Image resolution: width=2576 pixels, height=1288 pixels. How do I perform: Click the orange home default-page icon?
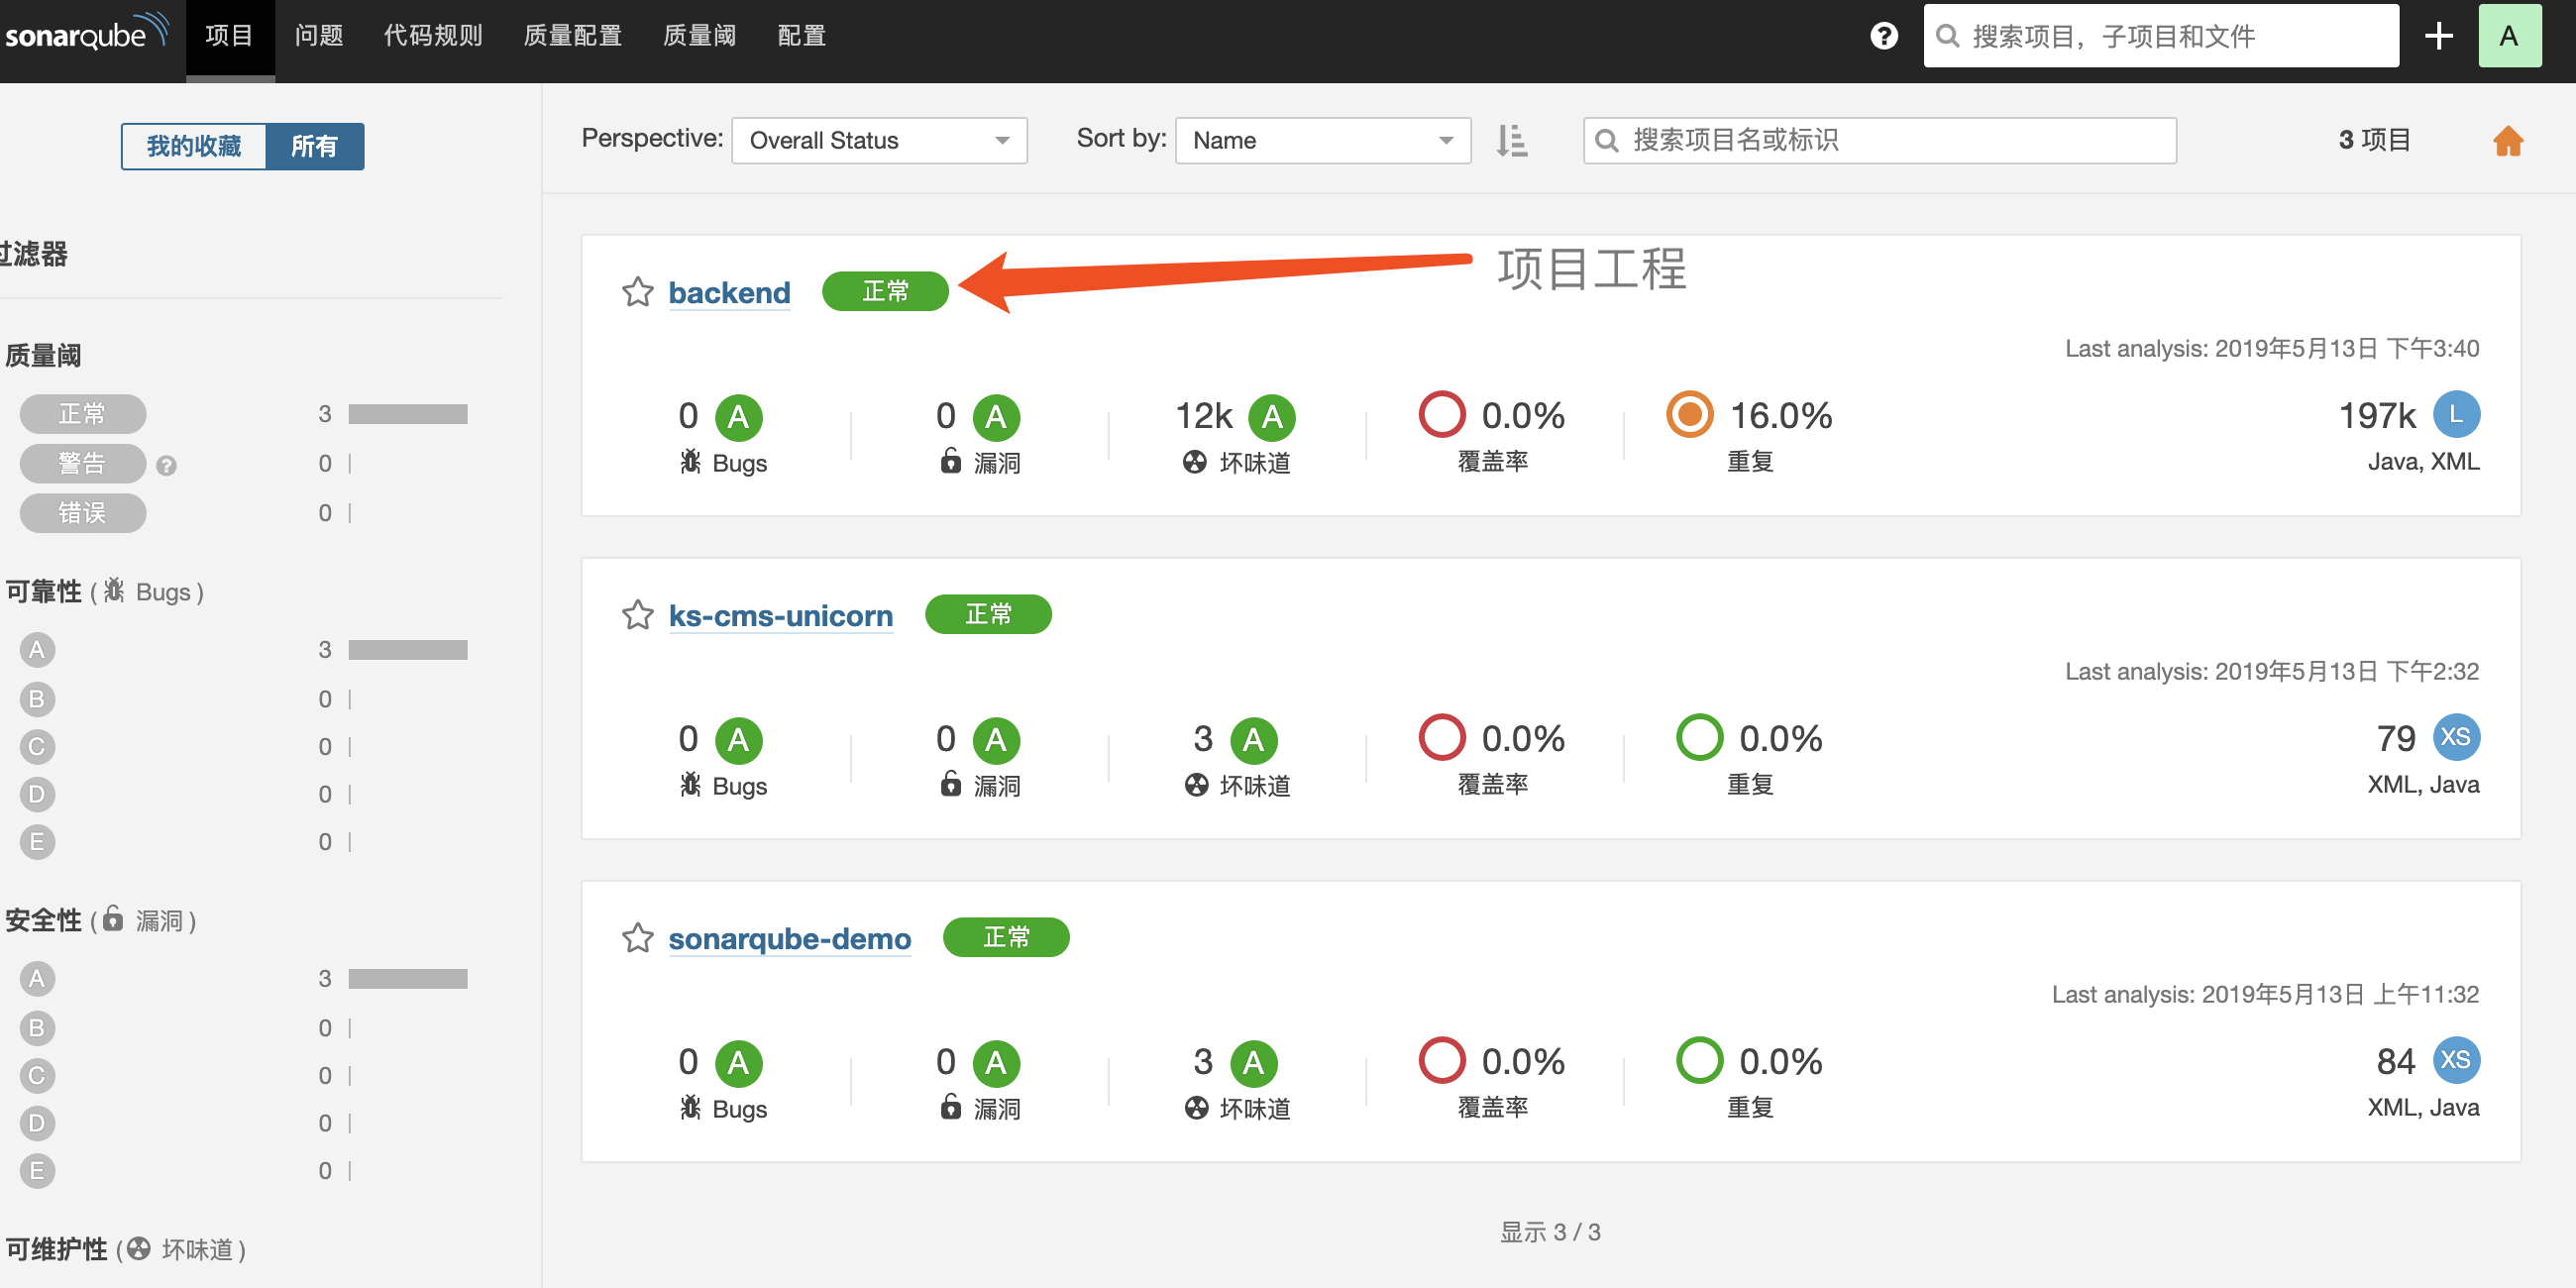2507,141
